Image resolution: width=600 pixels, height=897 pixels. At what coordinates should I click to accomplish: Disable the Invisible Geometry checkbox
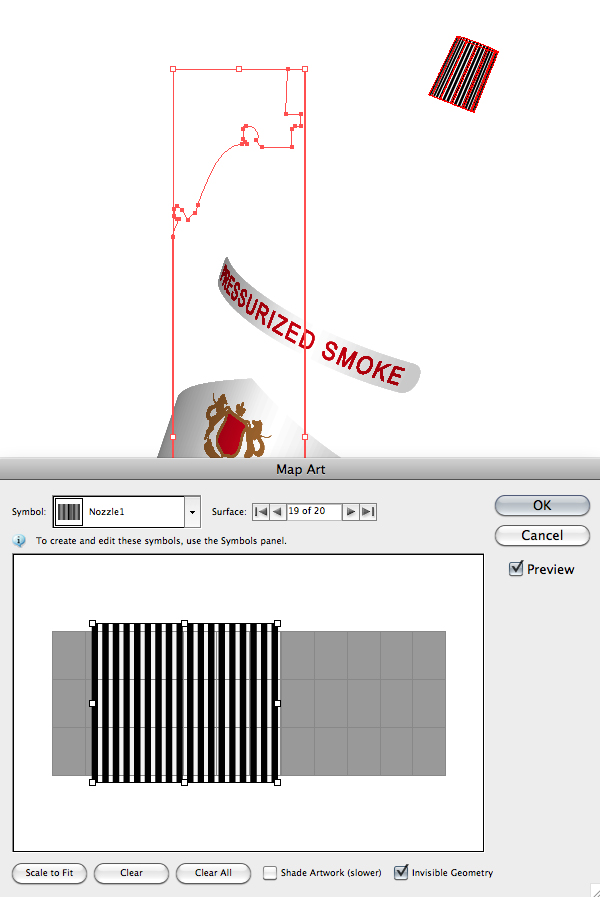point(402,872)
